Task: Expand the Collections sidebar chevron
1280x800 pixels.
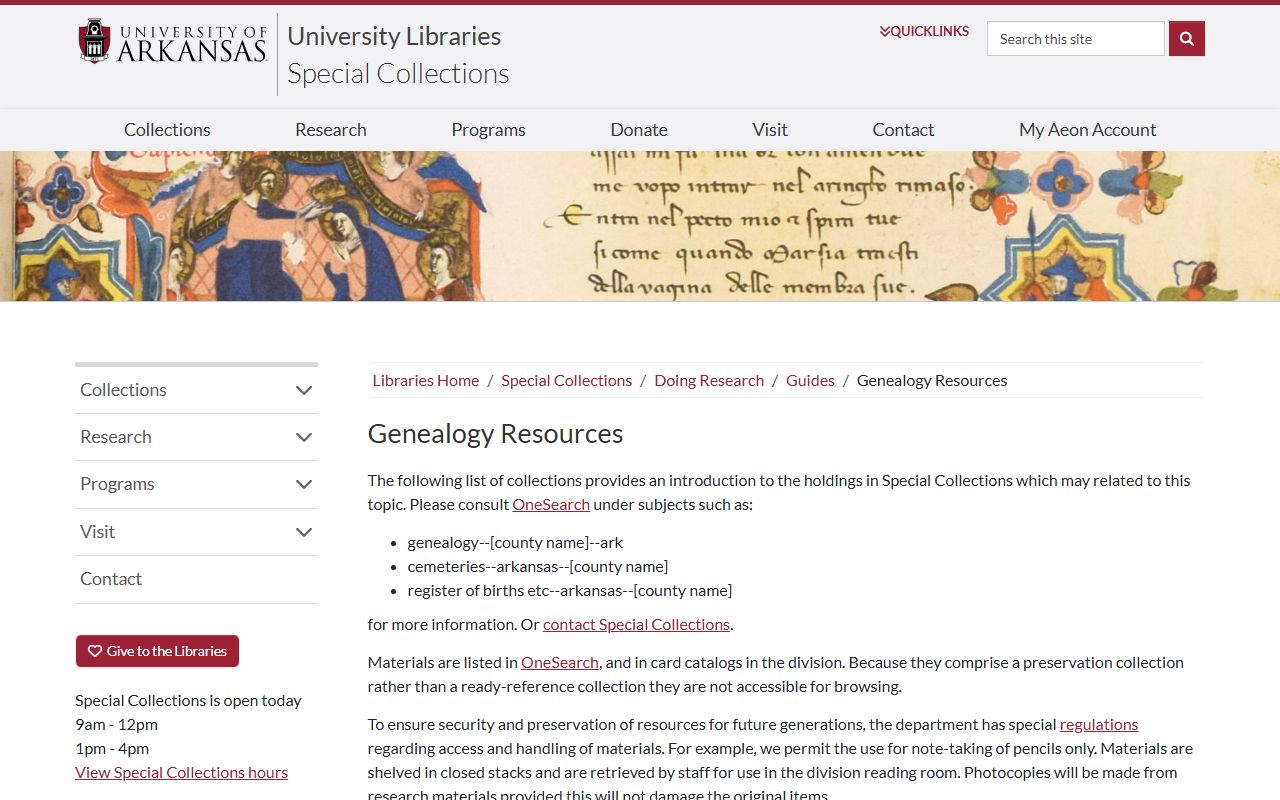Action: [x=304, y=390]
